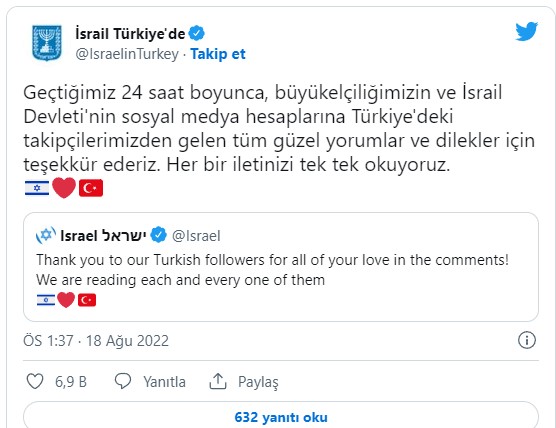Click the share upload arrow icon
Image resolution: width=556 pixels, height=428 pixels.
pos(218,382)
